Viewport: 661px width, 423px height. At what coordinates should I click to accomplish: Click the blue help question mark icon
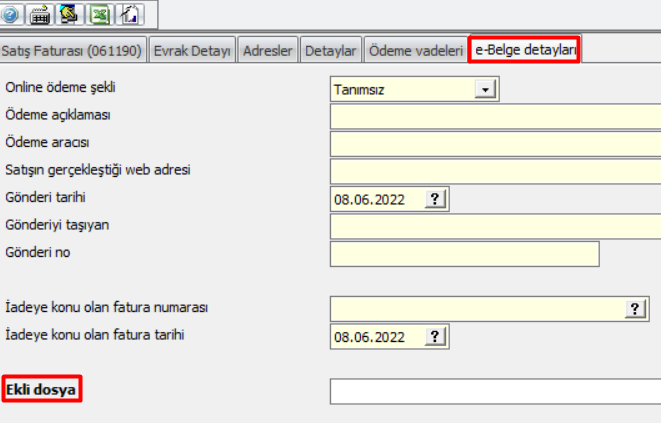coord(11,14)
